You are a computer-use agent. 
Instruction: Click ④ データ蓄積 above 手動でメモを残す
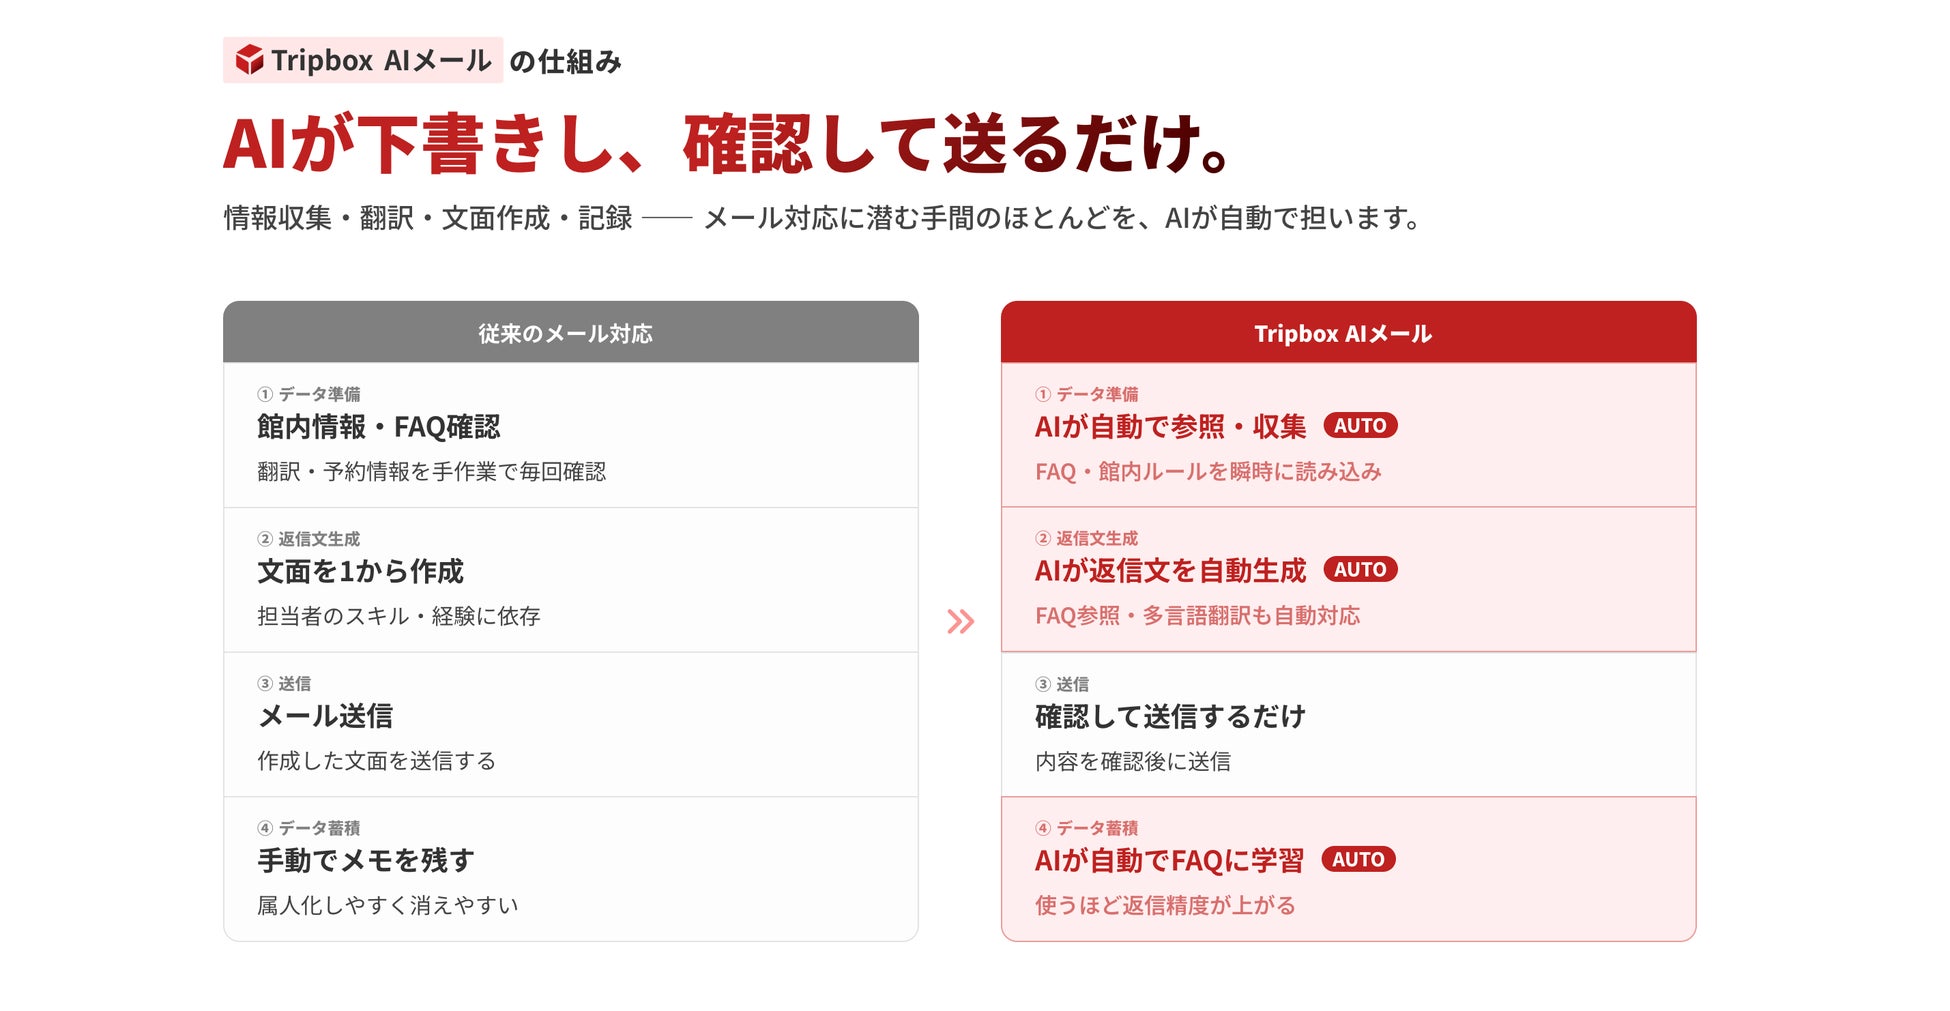click(308, 828)
